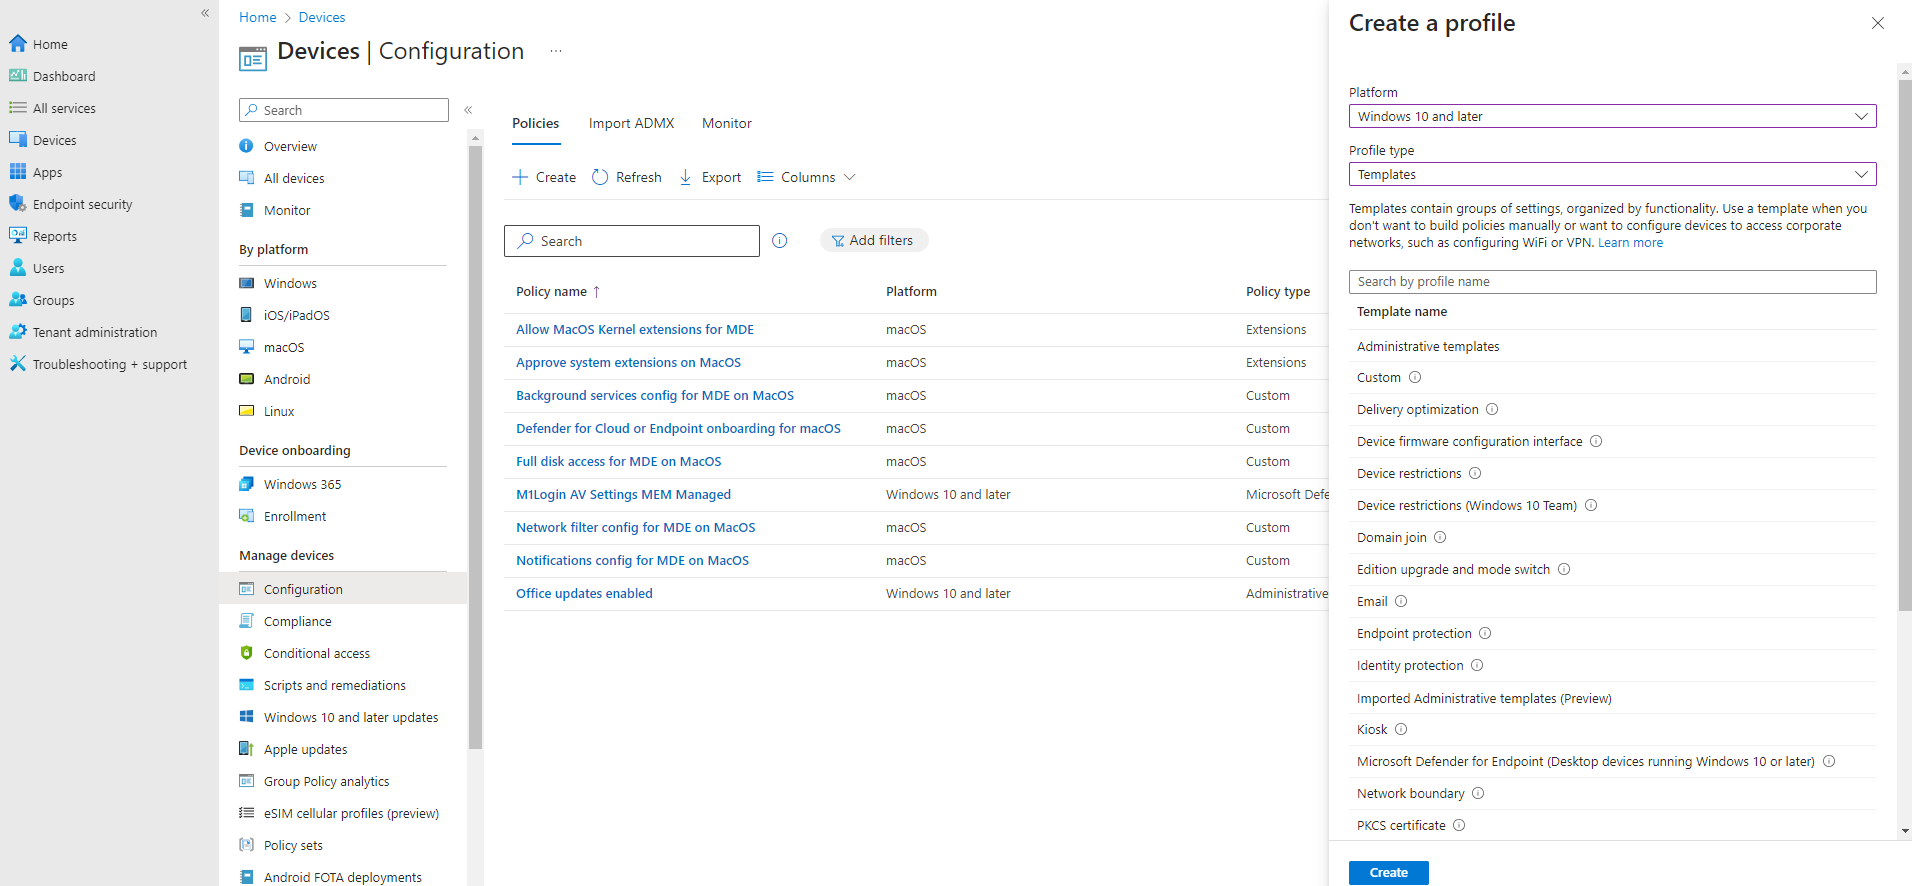Viewport: 1912px width, 886px height.
Task: Click the Linux platform icon
Action: (x=246, y=411)
